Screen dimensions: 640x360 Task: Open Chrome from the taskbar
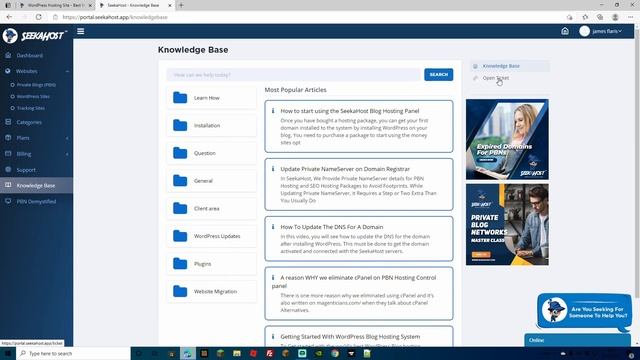pos(335,353)
